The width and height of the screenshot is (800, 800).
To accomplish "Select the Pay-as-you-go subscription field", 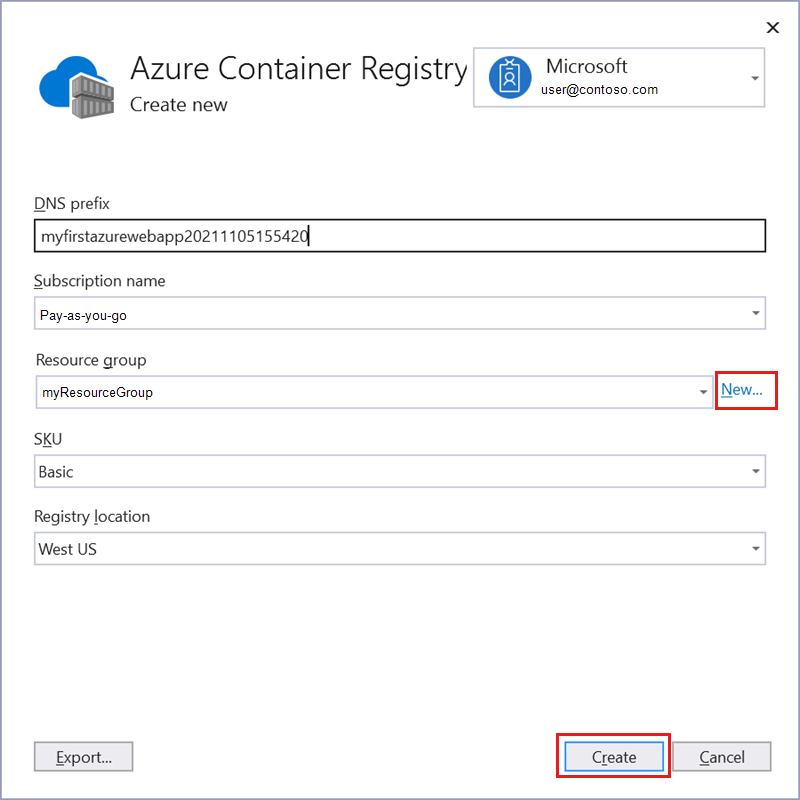I will coord(300,313).
